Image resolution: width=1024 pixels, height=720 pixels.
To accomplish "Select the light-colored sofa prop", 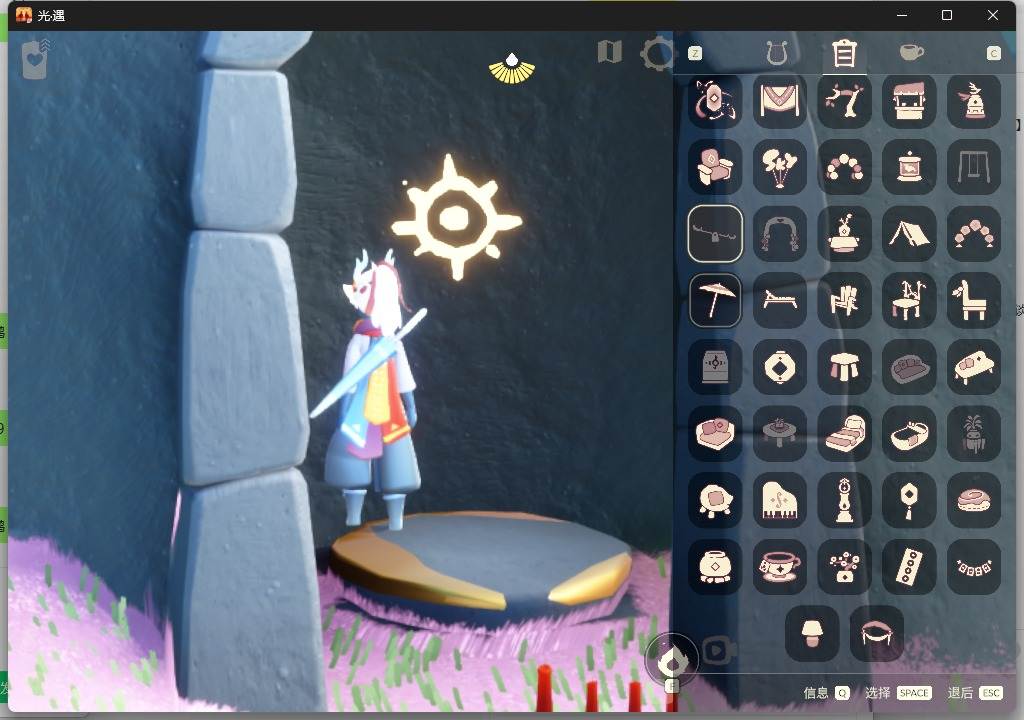I will (x=974, y=367).
